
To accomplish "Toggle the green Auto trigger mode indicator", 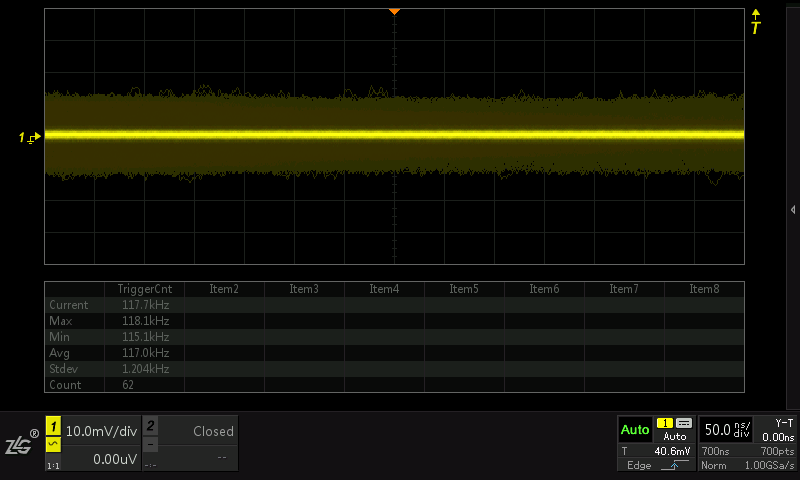I will (635, 430).
